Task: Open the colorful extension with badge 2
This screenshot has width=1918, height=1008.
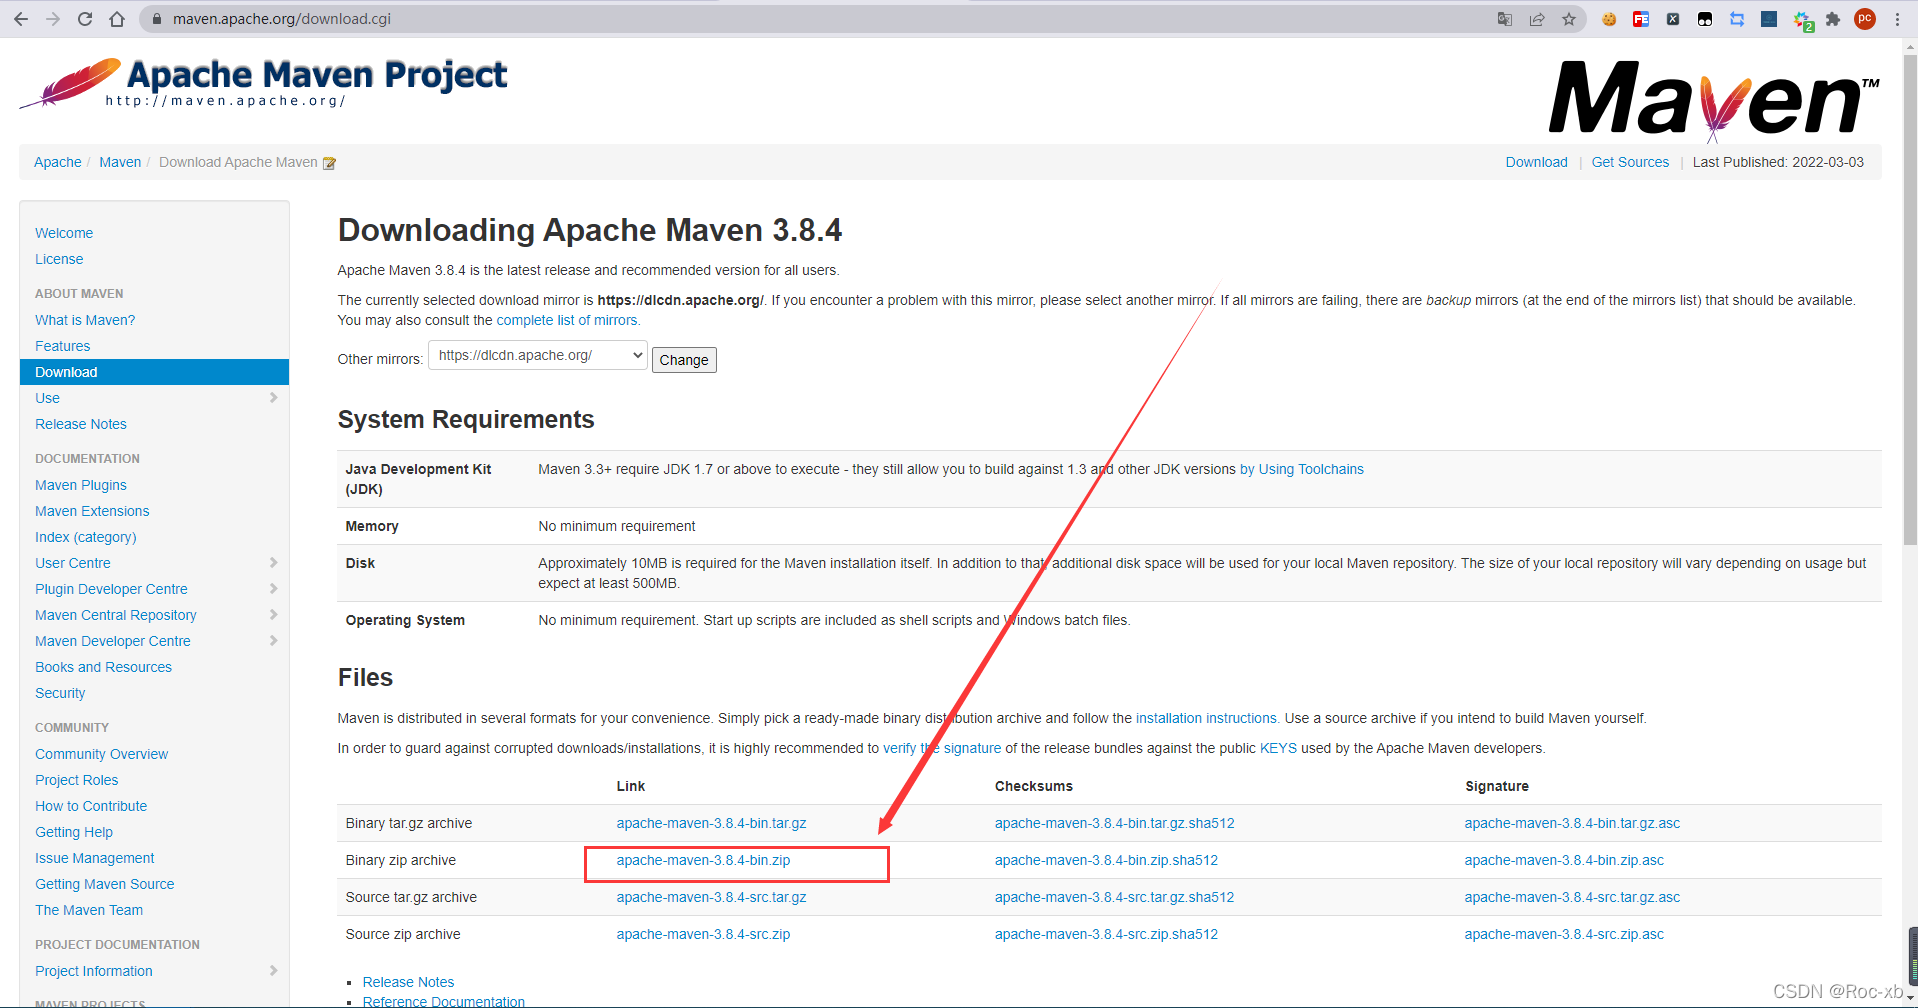Action: pyautogui.click(x=1802, y=20)
